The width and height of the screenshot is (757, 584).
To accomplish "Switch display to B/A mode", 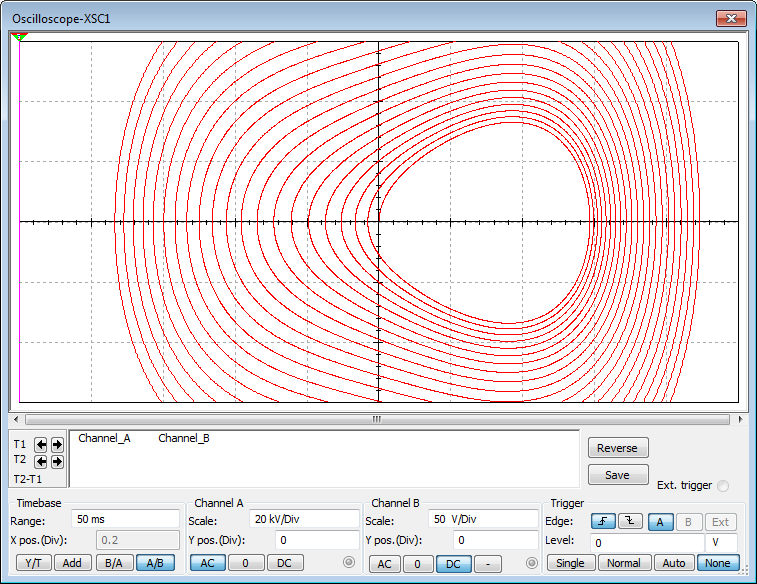I will 114,563.
